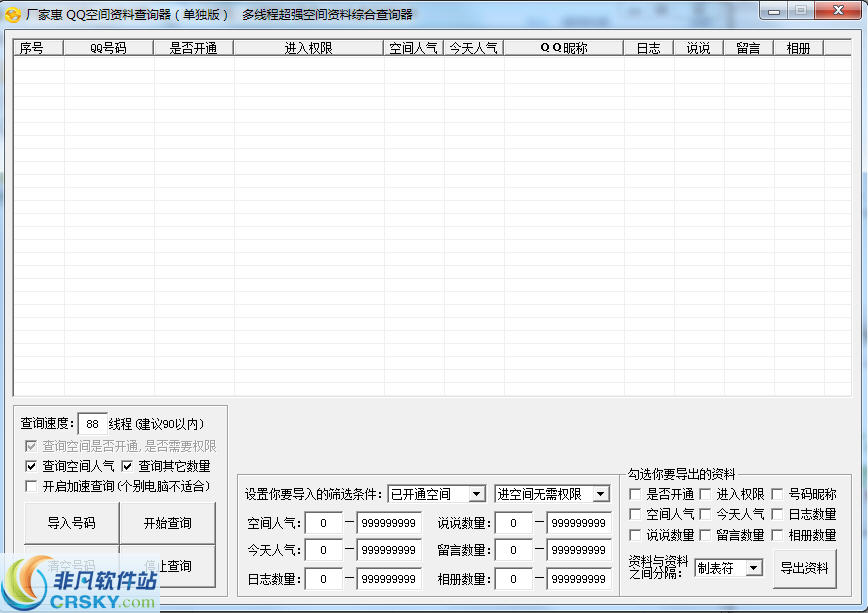Click the 日志 column header
Image resolution: width=868 pixels, height=613 pixels.
(649, 48)
